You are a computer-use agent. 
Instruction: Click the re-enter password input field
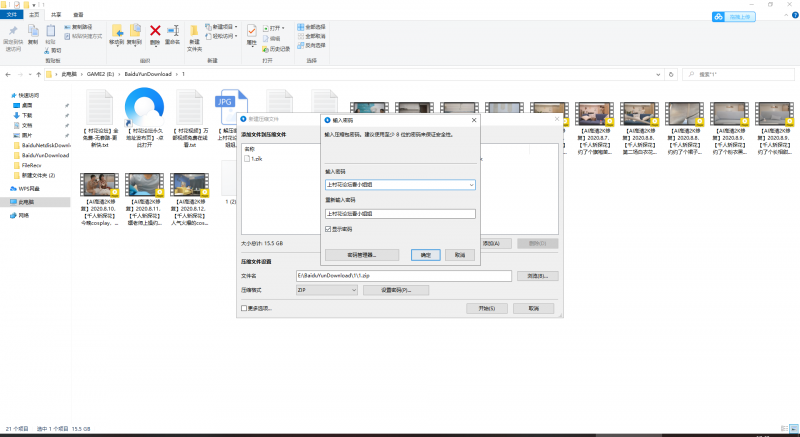(x=400, y=213)
